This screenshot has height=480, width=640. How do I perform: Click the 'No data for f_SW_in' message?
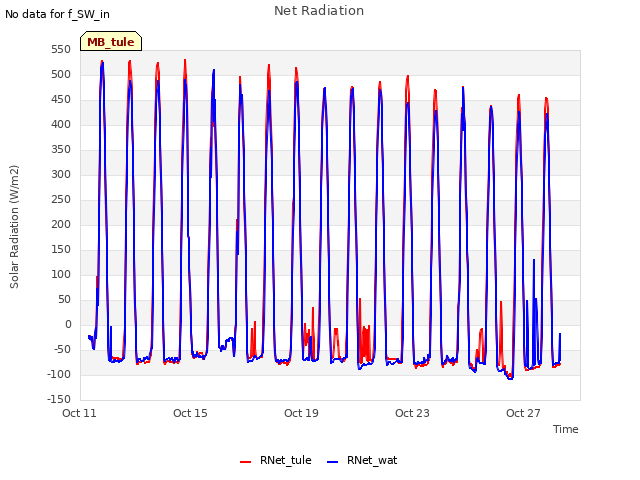[57, 14]
